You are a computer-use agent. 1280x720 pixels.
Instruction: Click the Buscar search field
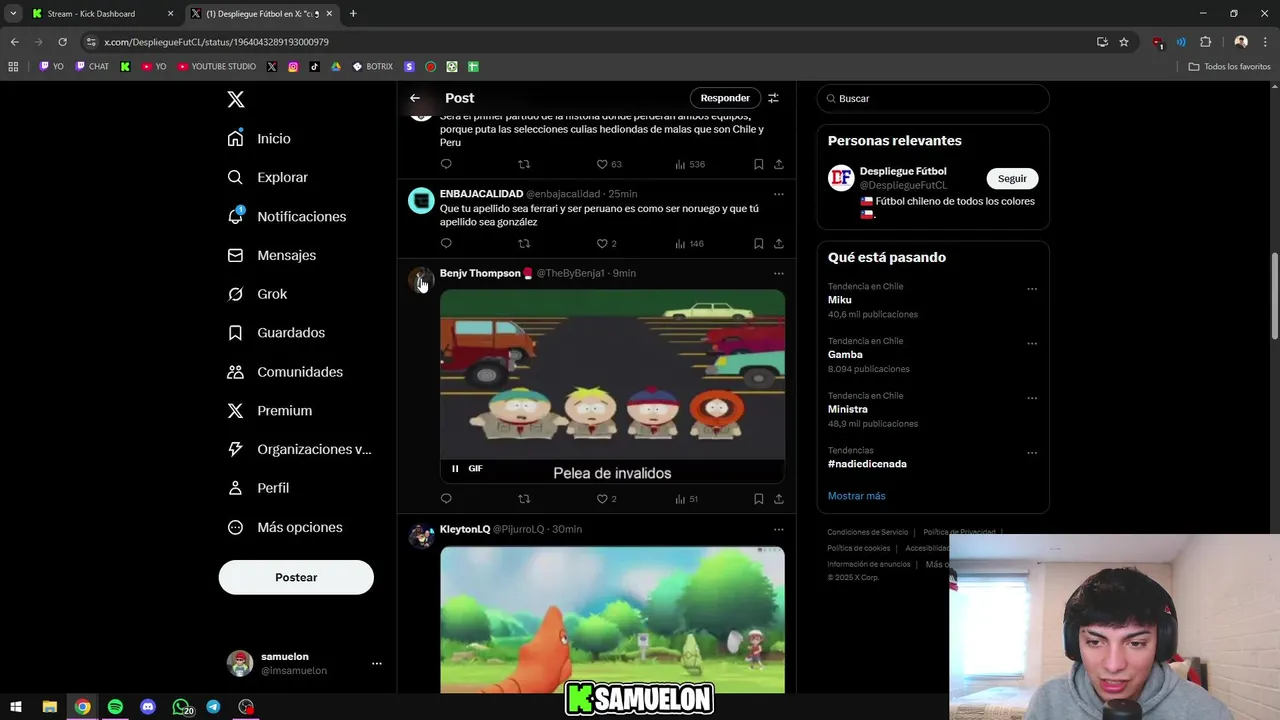pos(933,98)
